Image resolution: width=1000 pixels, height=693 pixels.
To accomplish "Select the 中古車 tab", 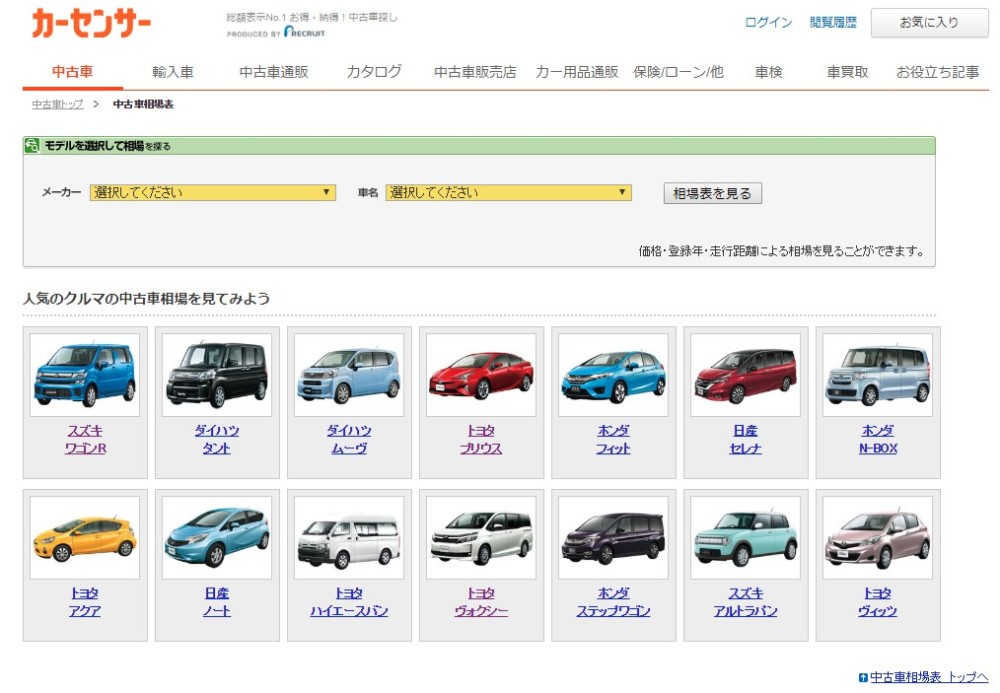I will click(x=73, y=72).
